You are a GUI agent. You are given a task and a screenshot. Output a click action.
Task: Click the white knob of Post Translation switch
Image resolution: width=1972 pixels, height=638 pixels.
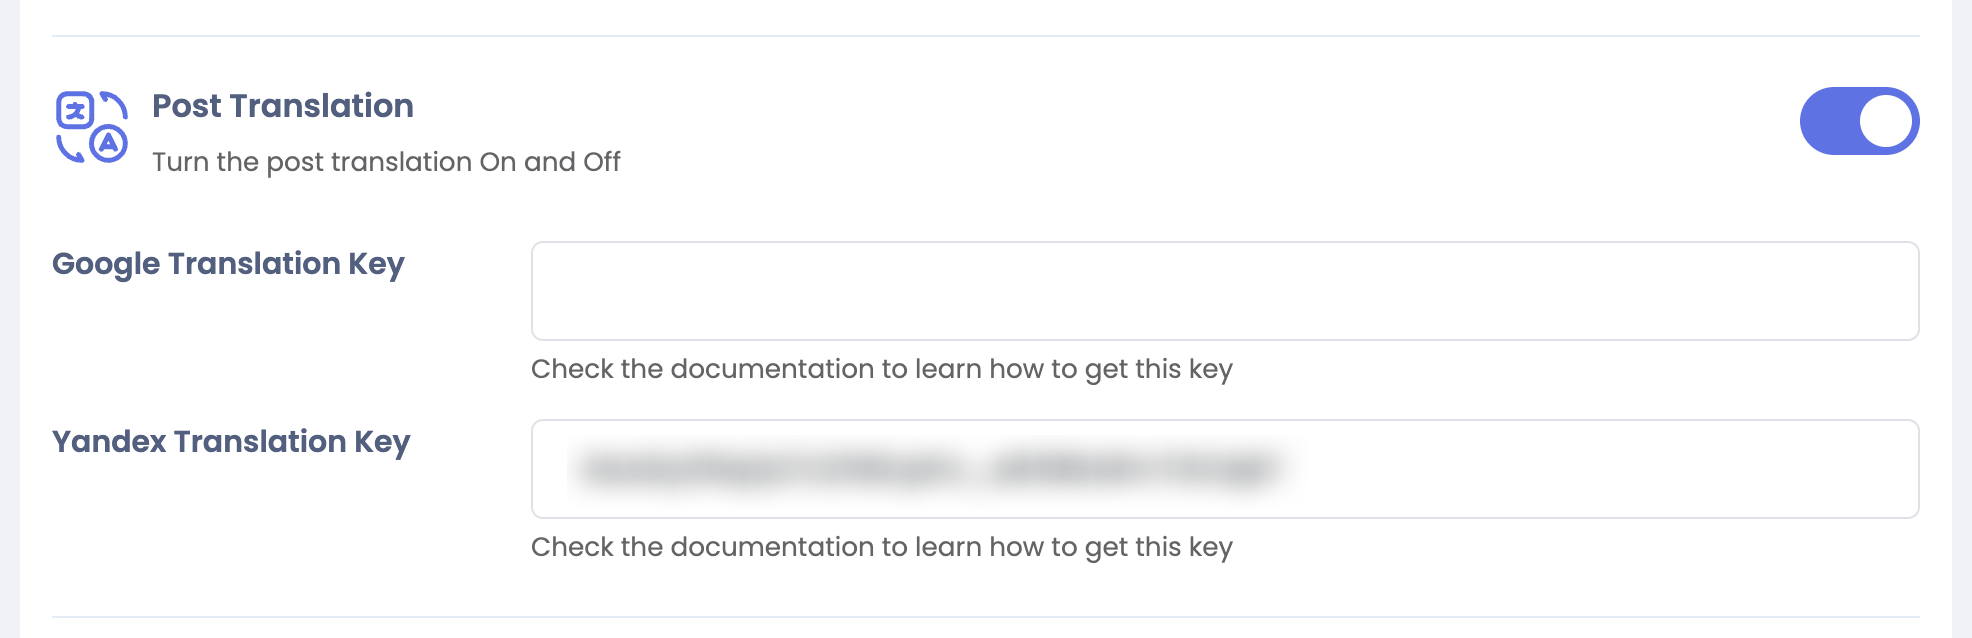coord(1885,121)
